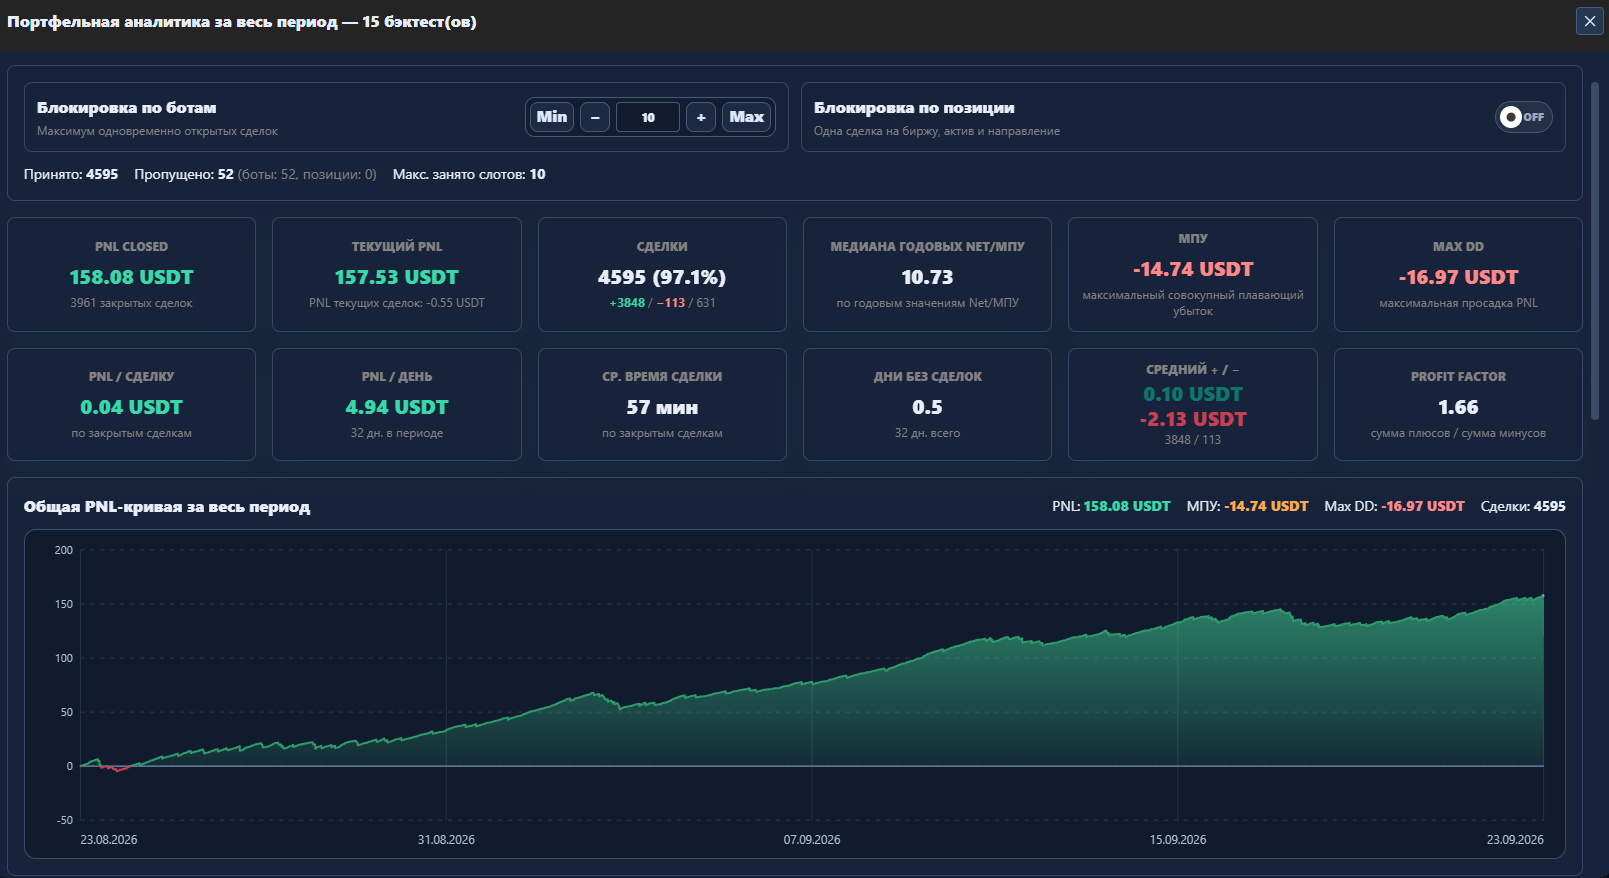This screenshot has width=1609, height=878.
Task: Decrease max simultaneous trades with minus
Action: (595, 117)
